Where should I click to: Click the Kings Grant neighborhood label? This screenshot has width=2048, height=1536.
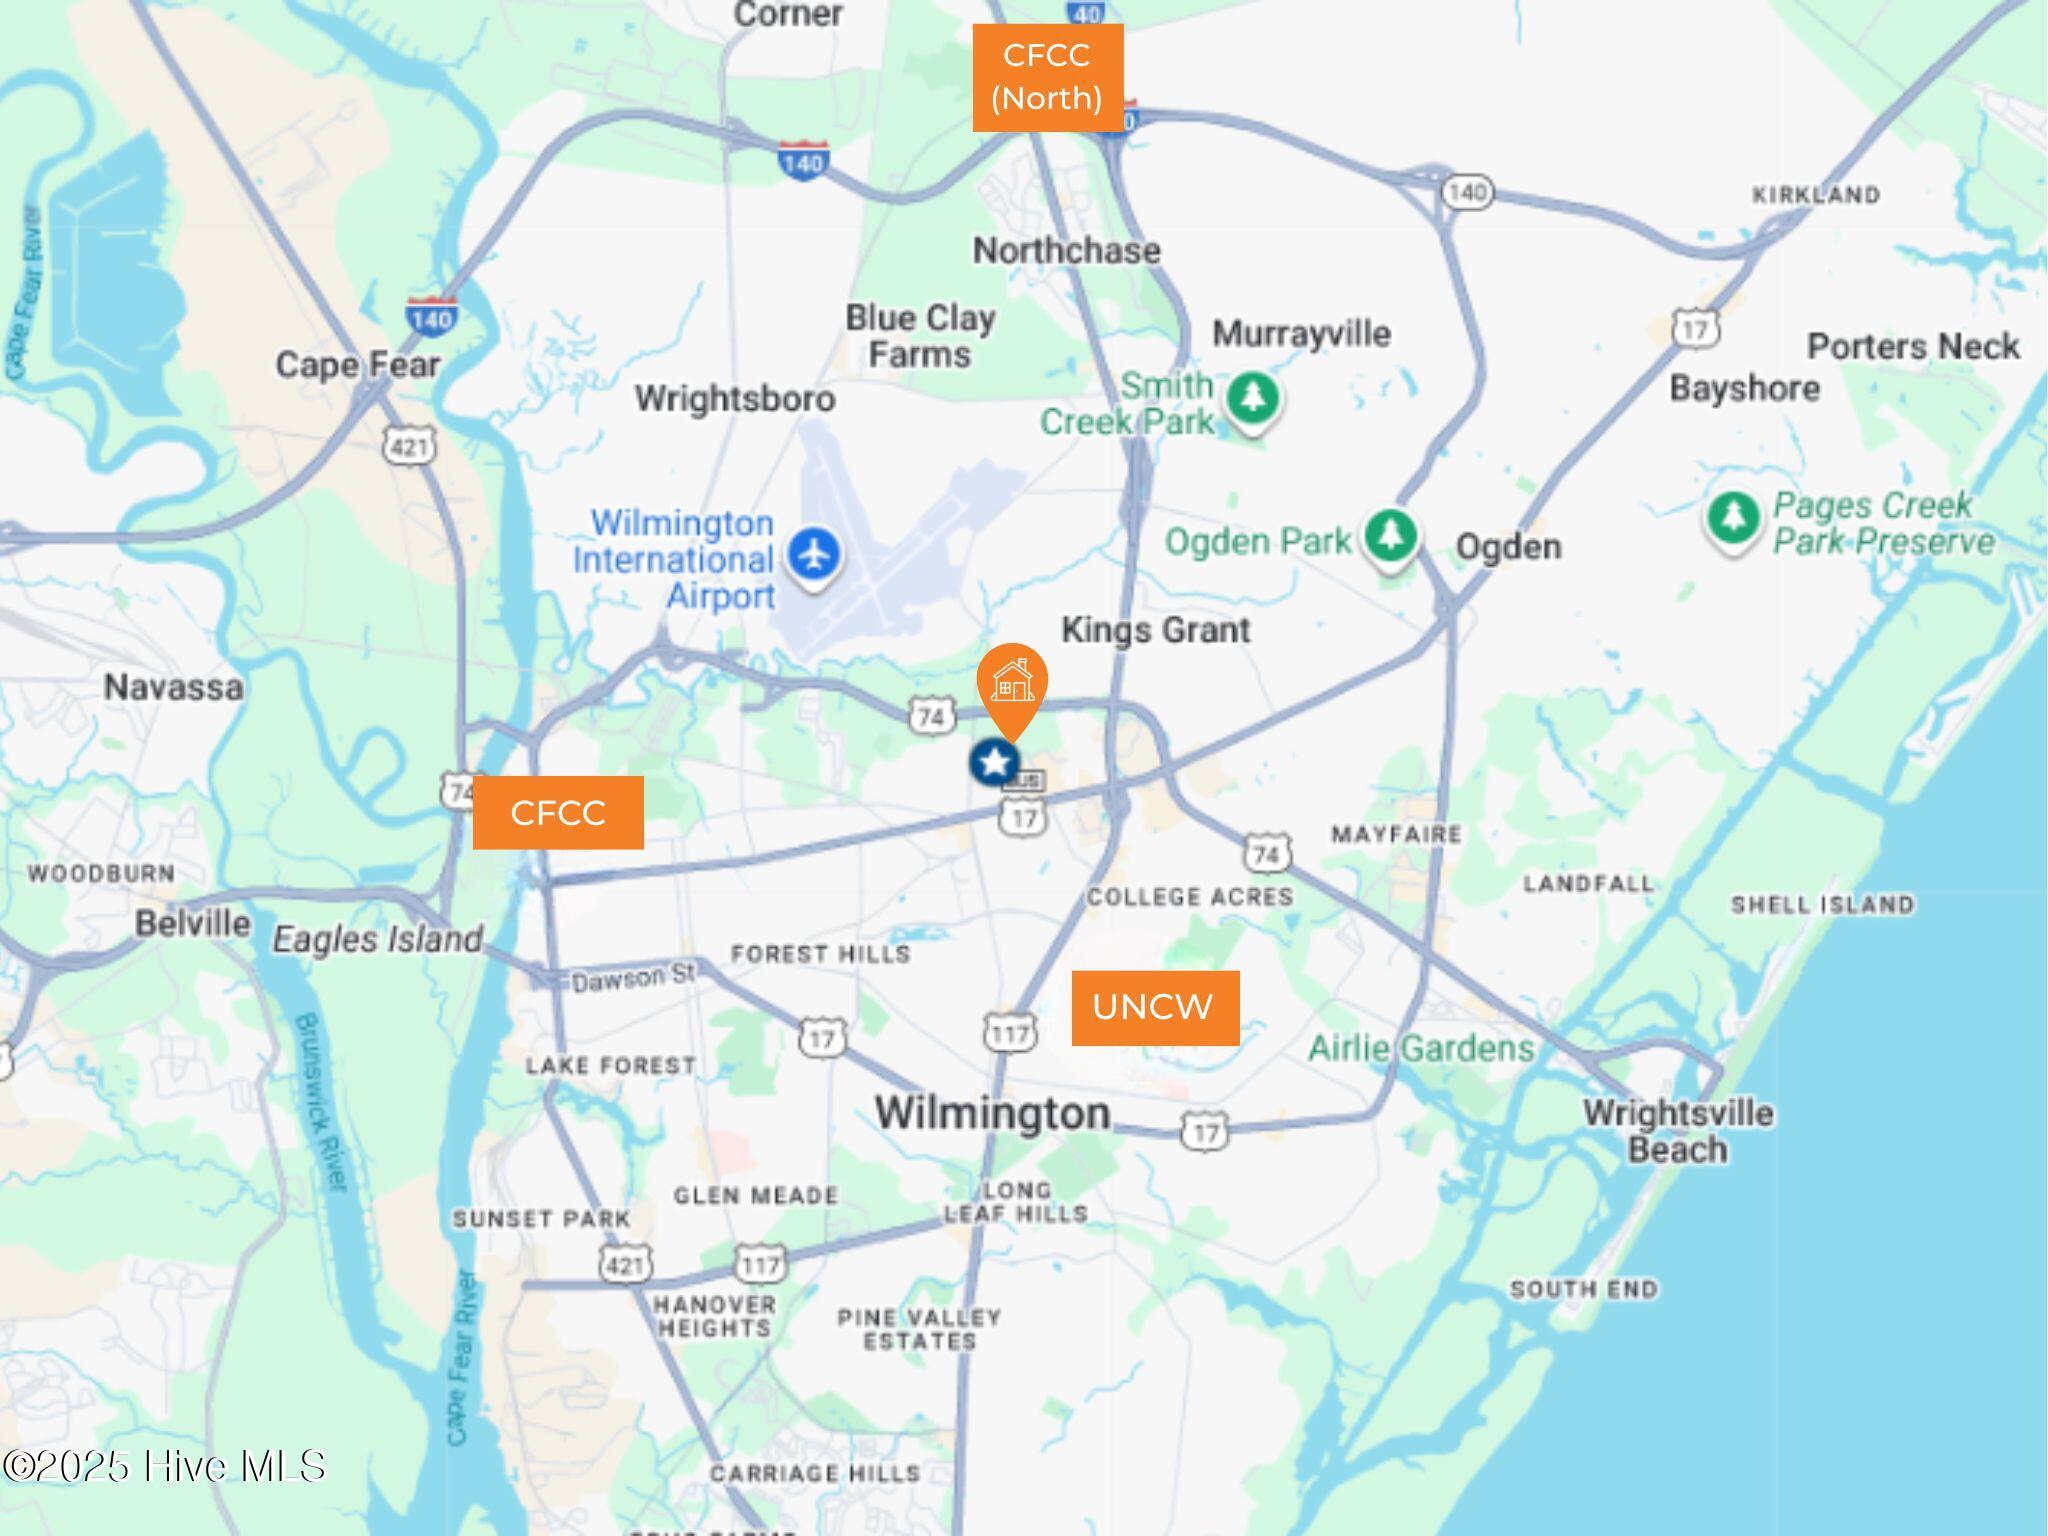click(x=1156, y=630)
